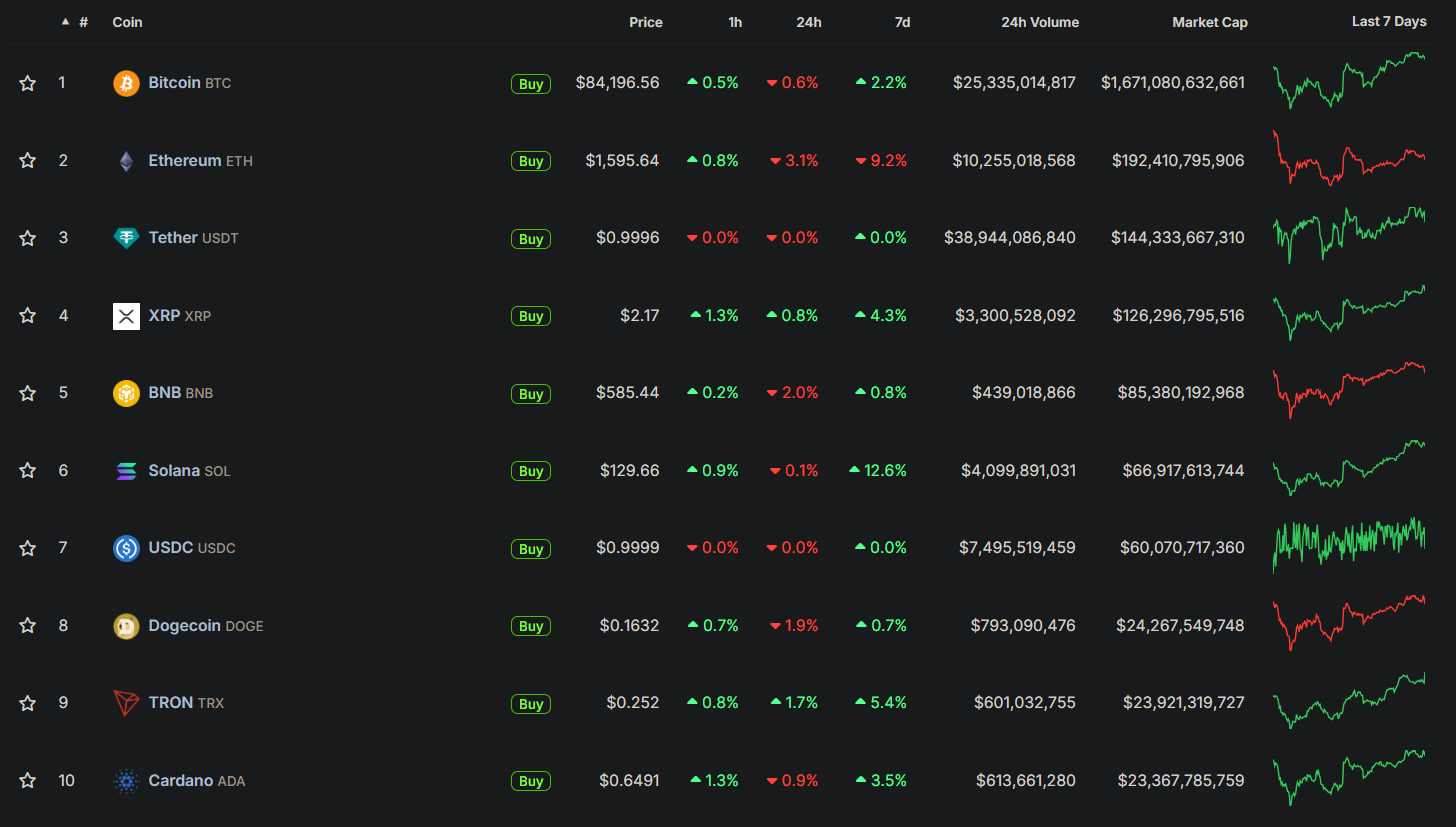Open the Ethereum coin logo
The image size is (1456, 827).
point(126,161)
